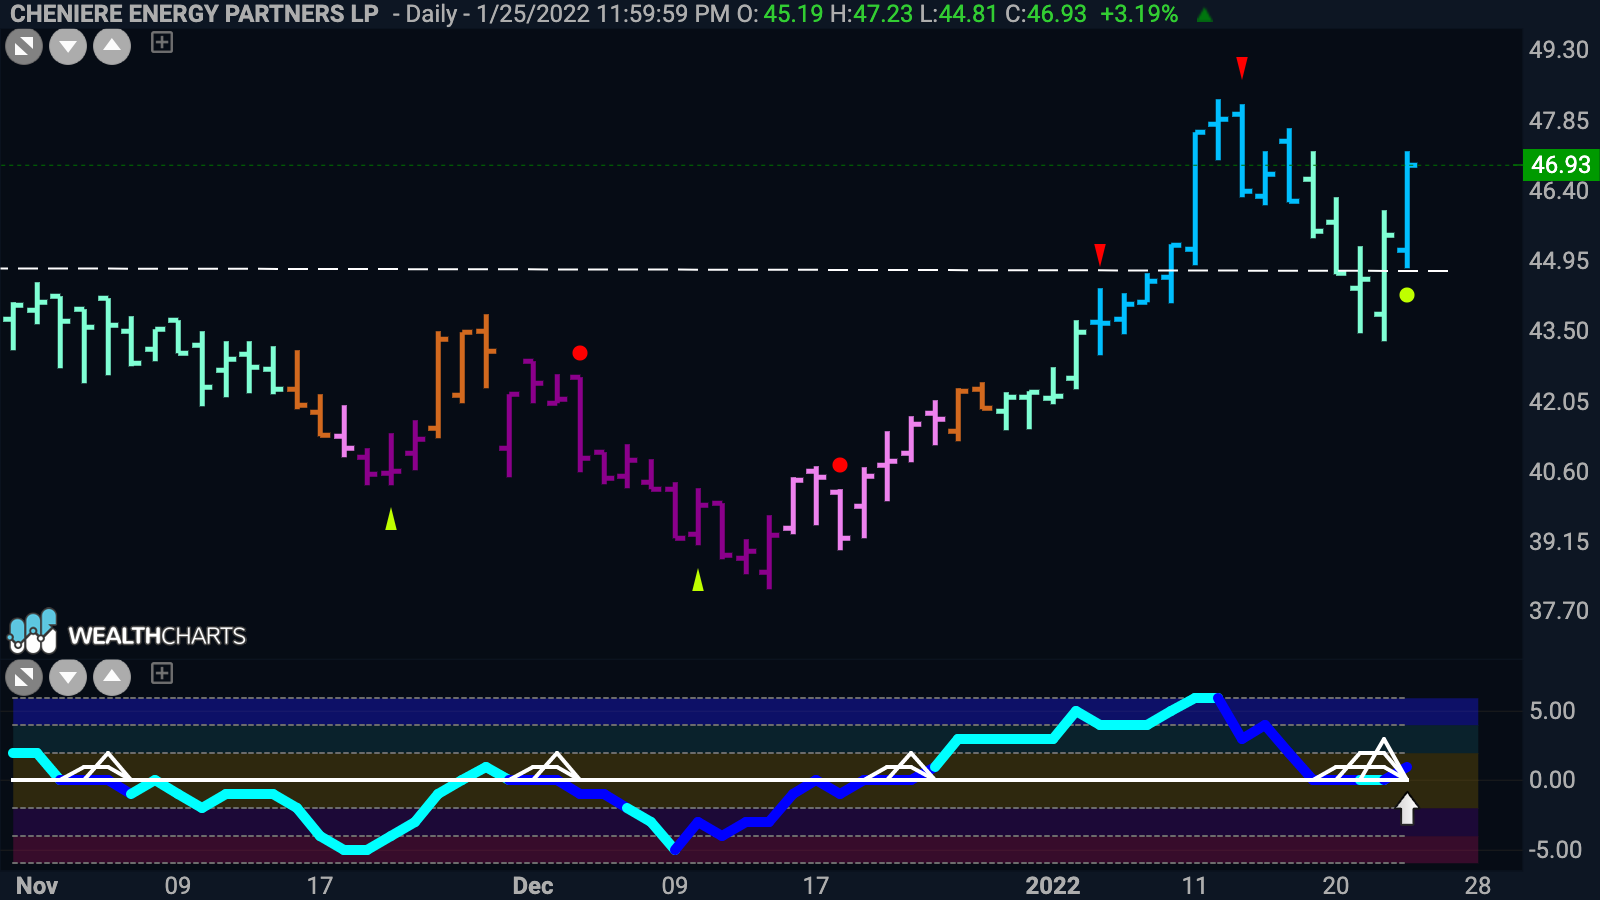Click the Nov date axis label
This screenshot has height=900, width=1600.
37,885
